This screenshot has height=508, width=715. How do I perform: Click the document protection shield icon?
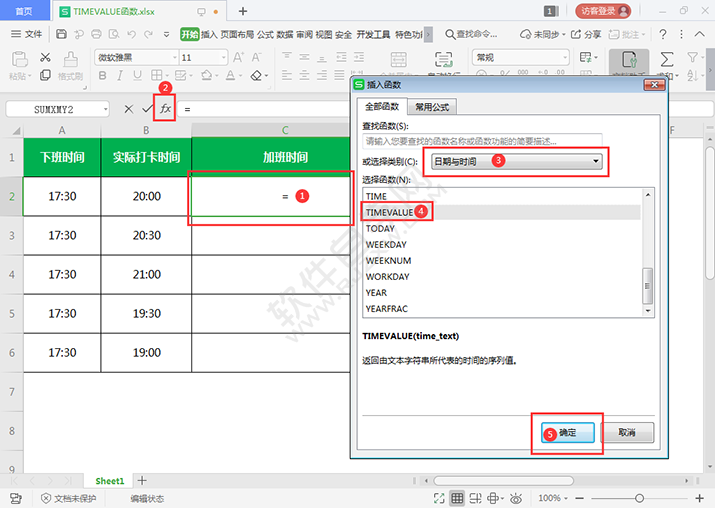coord(46,498)
